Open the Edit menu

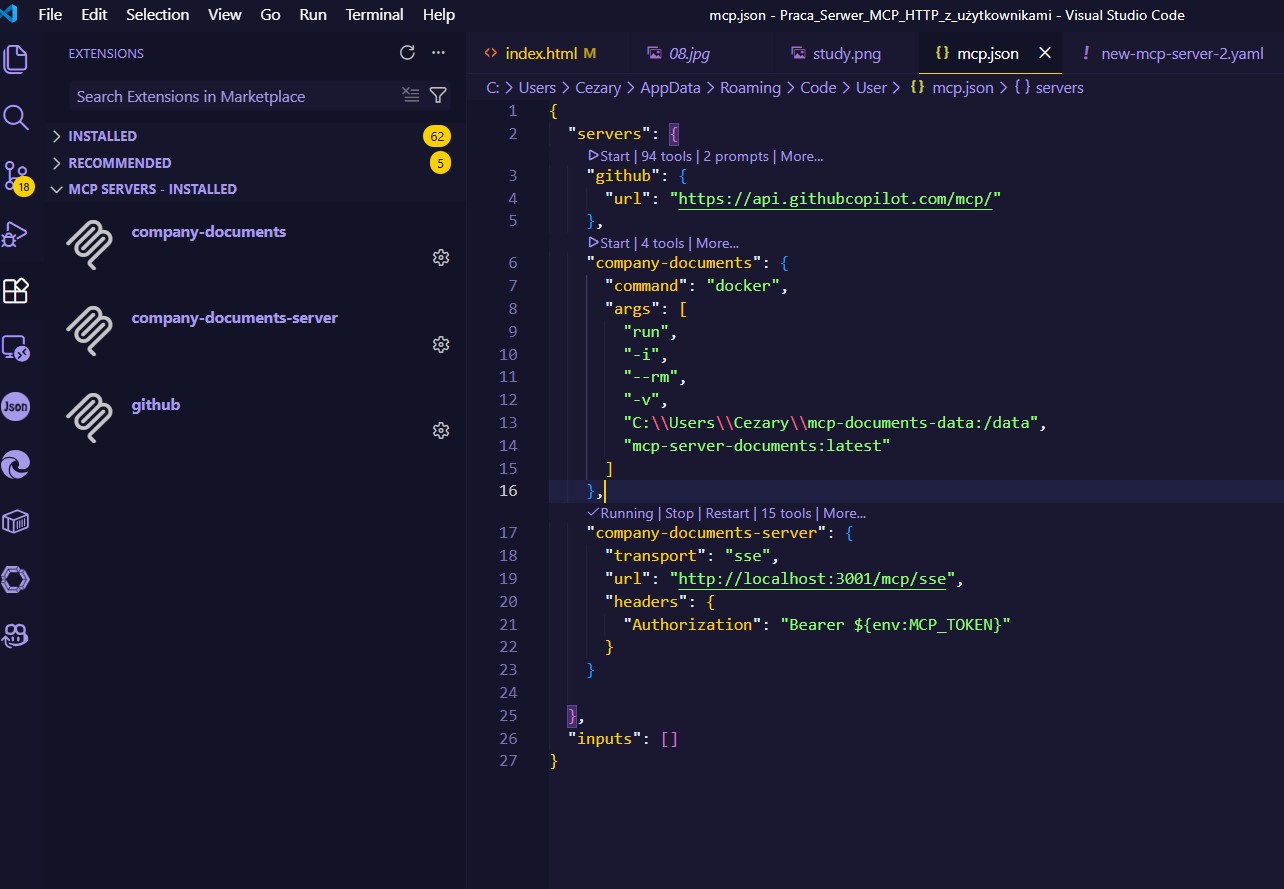tap(94, 15)
